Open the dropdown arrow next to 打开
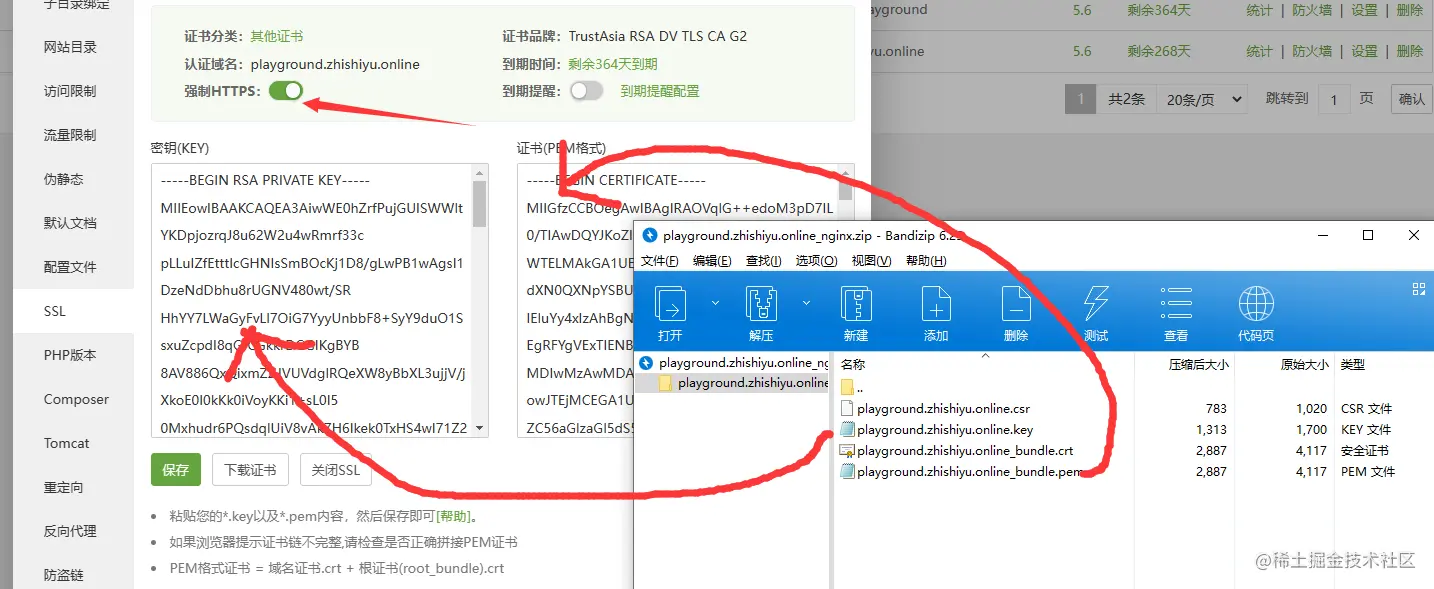 (x=715, y=302)
